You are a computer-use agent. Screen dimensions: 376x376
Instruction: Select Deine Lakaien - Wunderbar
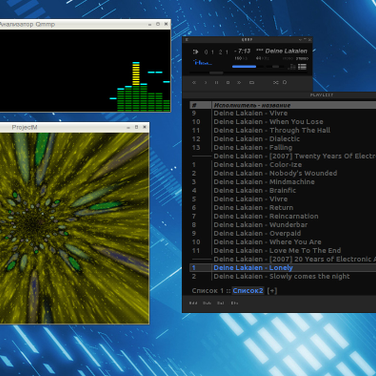tap(283, 225)
